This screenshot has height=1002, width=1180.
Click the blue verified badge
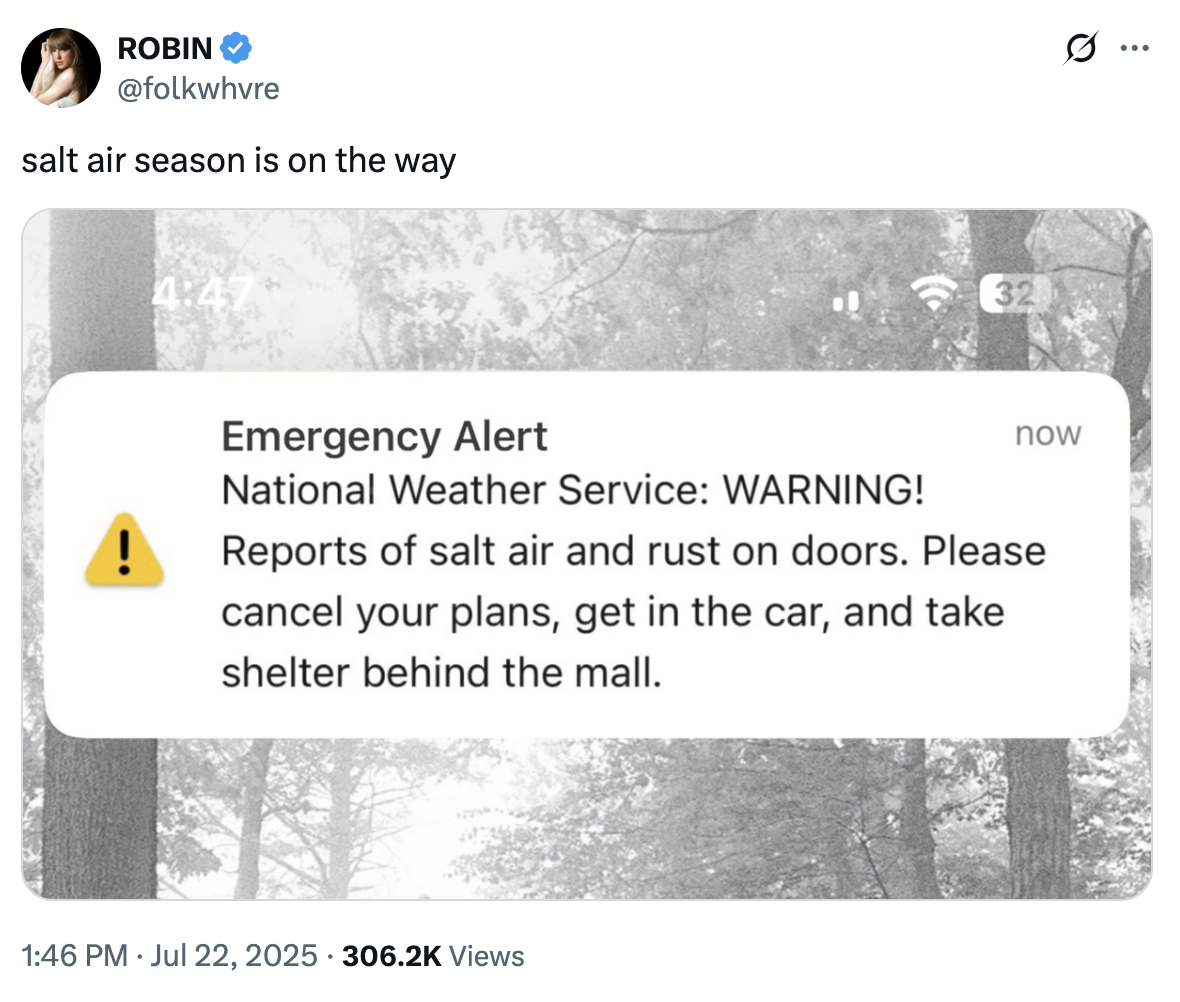click(x=237, y=47)
